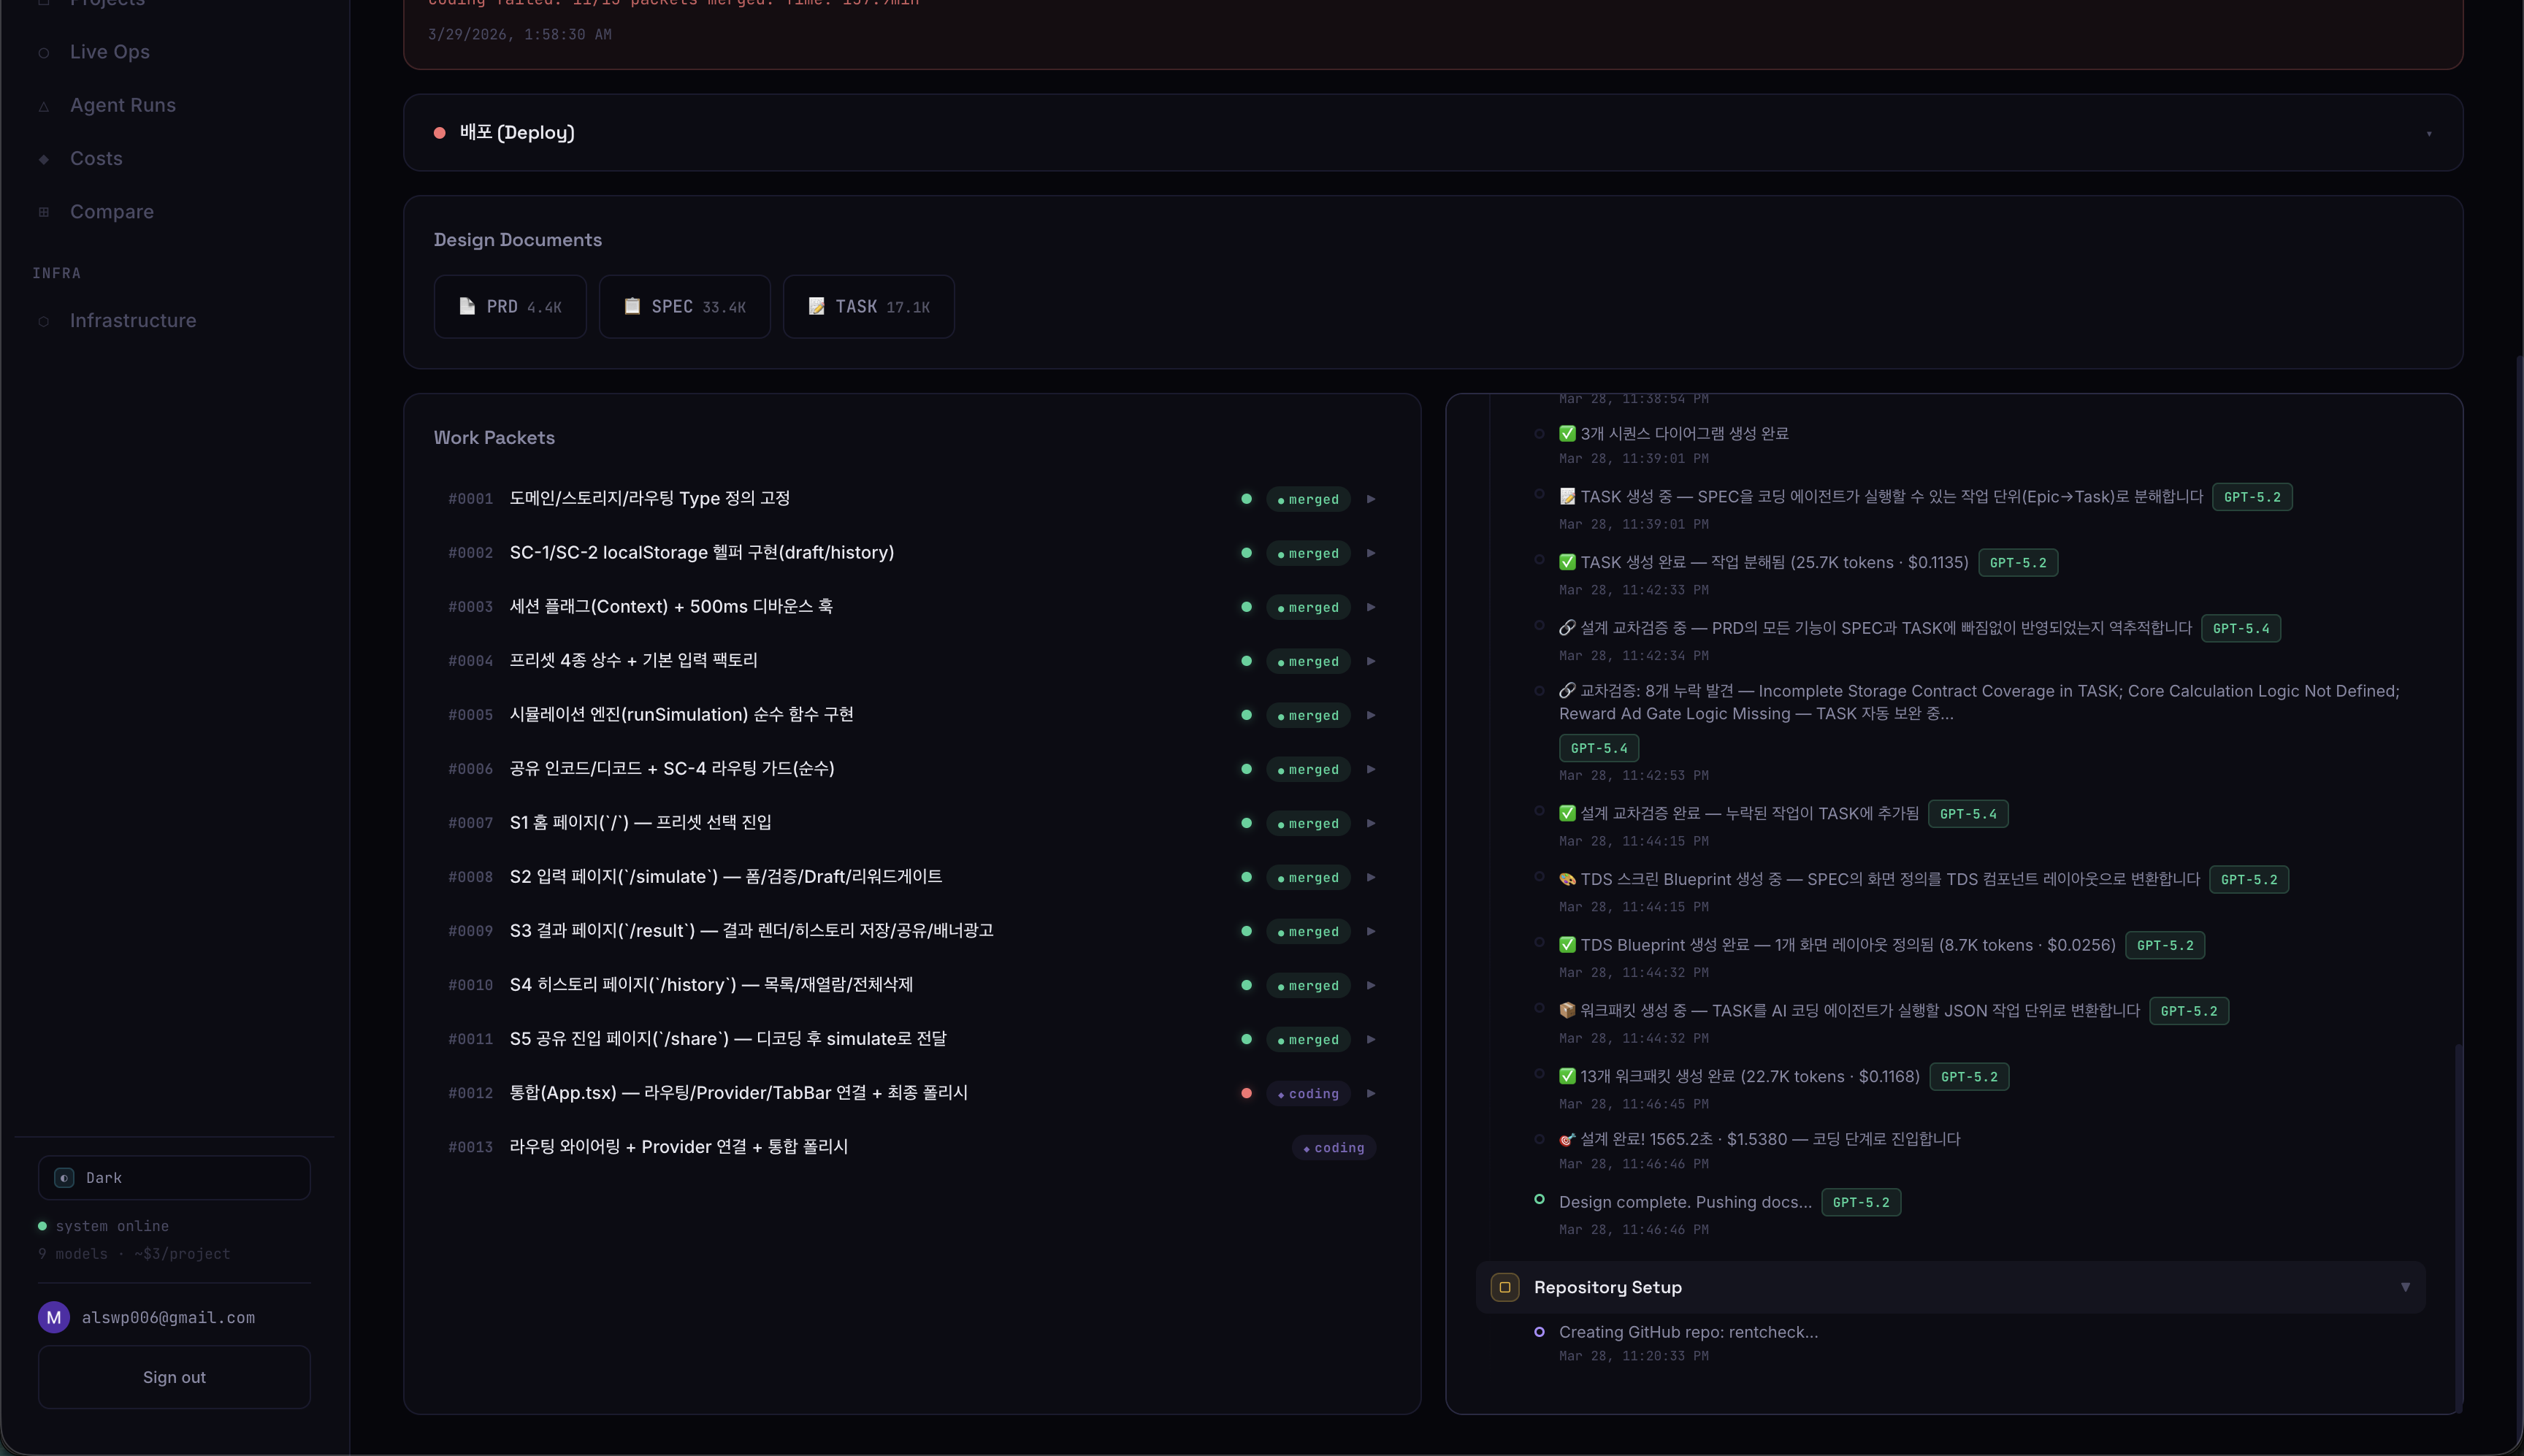The image size is (2524, 1456).
Task: Open the TASK document icon
Action: (816, 306)
